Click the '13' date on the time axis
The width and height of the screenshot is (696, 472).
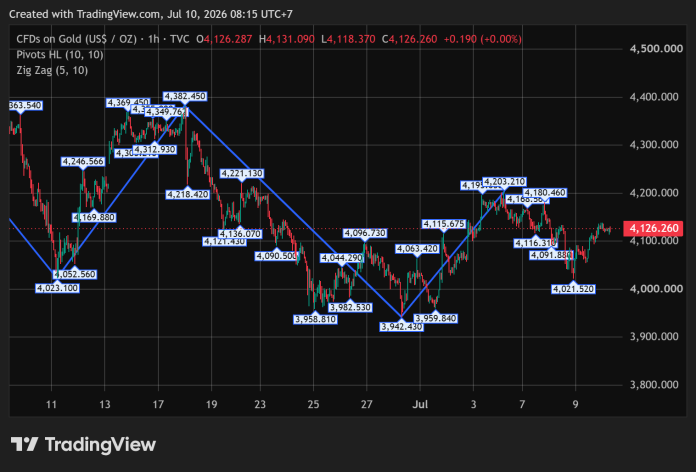click(x=104, y=405)
